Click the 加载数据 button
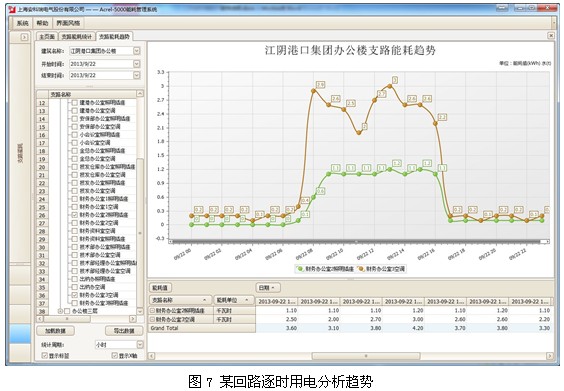The image size is (564, 391). pos(56,331)
